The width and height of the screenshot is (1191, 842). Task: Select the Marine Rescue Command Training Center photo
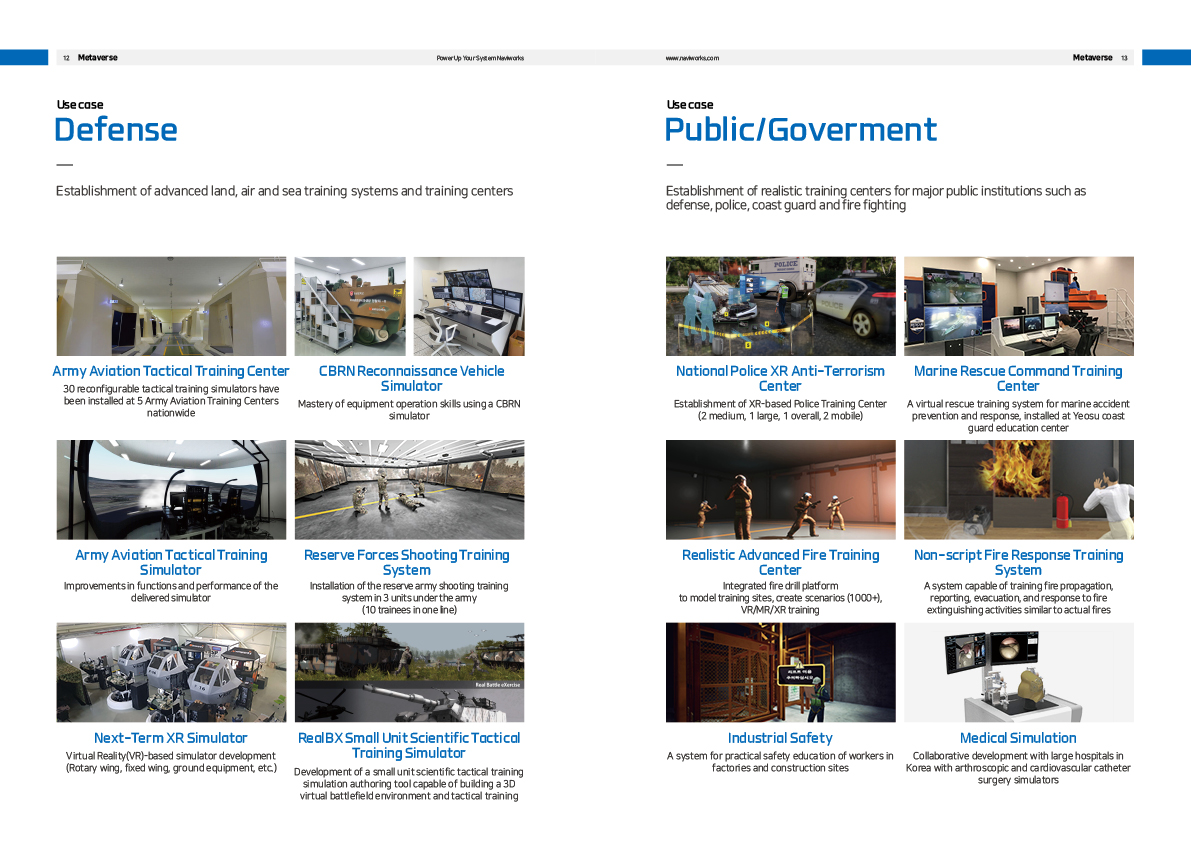pyautogui.click(x=1019, y=306)
